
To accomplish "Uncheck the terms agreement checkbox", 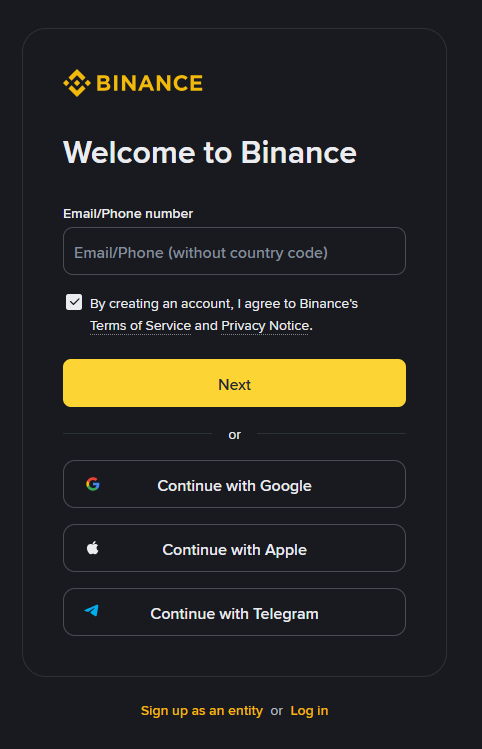I will click(x=74, y=302).
